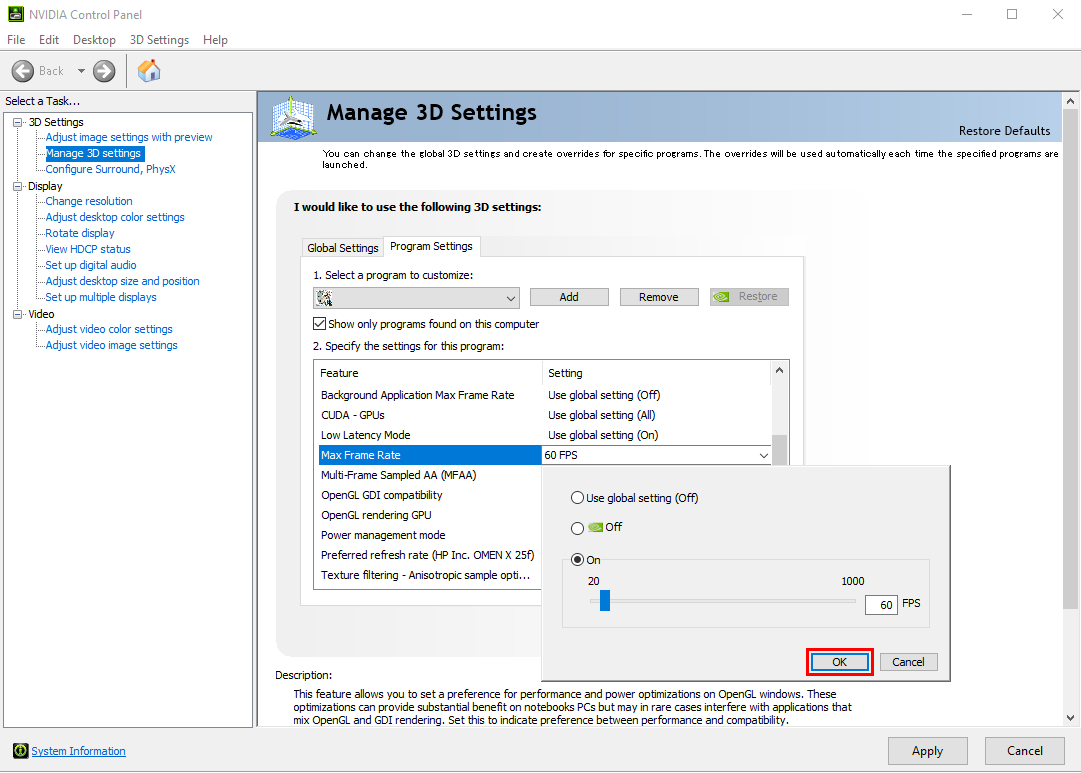The height and width of the screenshot is (773, 1081).
Task: Click the Remove button
Action: point(658,297)
